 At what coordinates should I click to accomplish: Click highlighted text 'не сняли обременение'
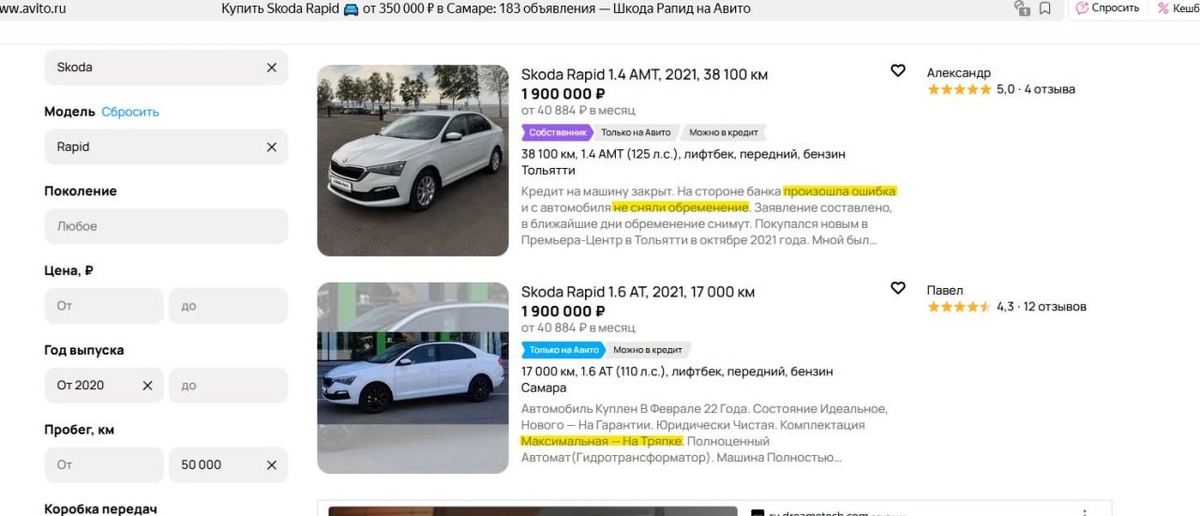pos(681,207)
